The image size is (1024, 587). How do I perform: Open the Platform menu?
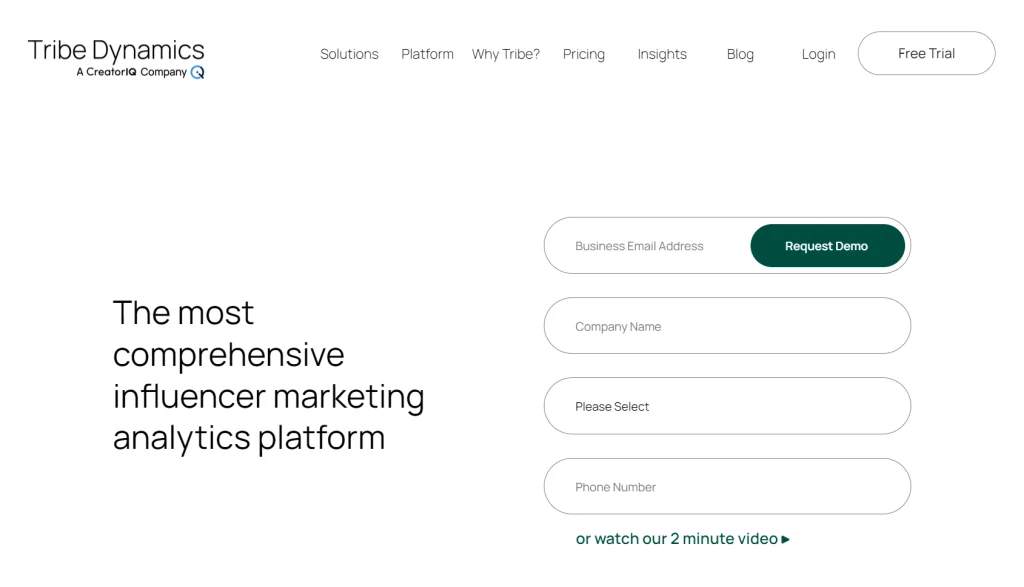[x=427, y=54]
